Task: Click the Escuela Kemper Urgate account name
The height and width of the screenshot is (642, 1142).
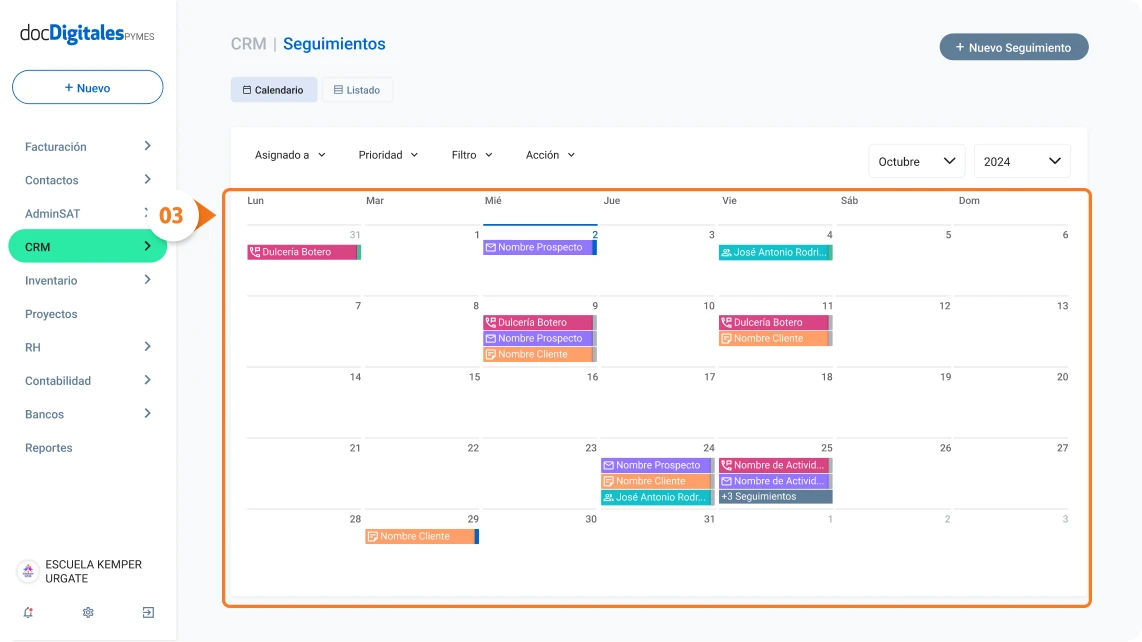Action: coord(93,571)
